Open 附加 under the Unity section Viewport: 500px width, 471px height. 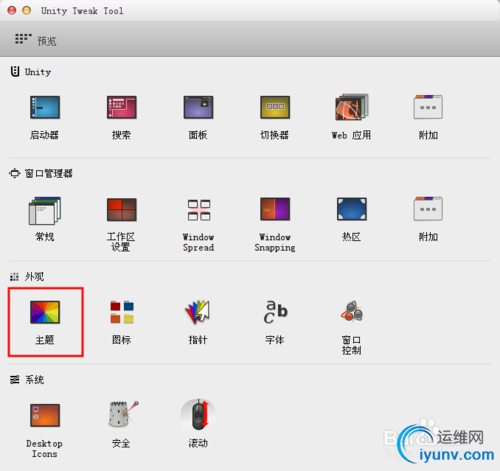tap(428, 117)
